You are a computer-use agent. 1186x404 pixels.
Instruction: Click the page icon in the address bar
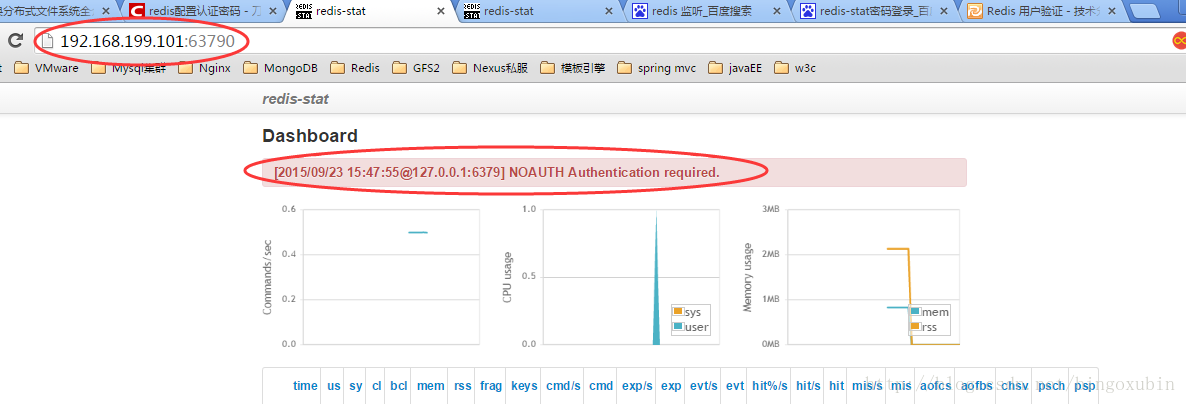coord(48,41)
